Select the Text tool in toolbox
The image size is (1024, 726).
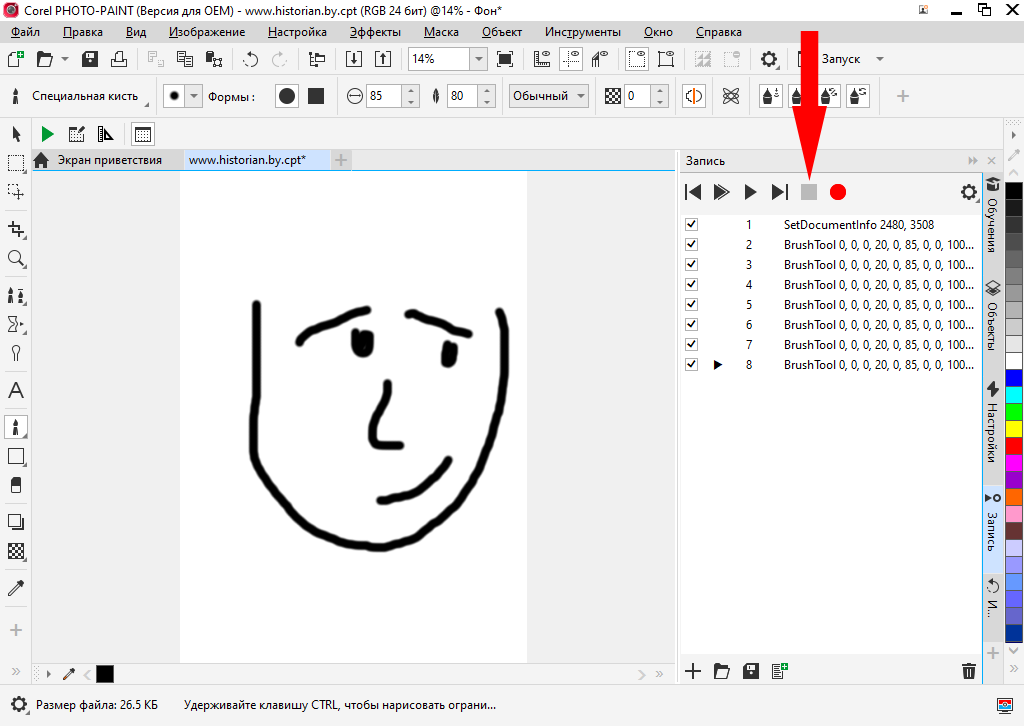click(x=16, y=391)
